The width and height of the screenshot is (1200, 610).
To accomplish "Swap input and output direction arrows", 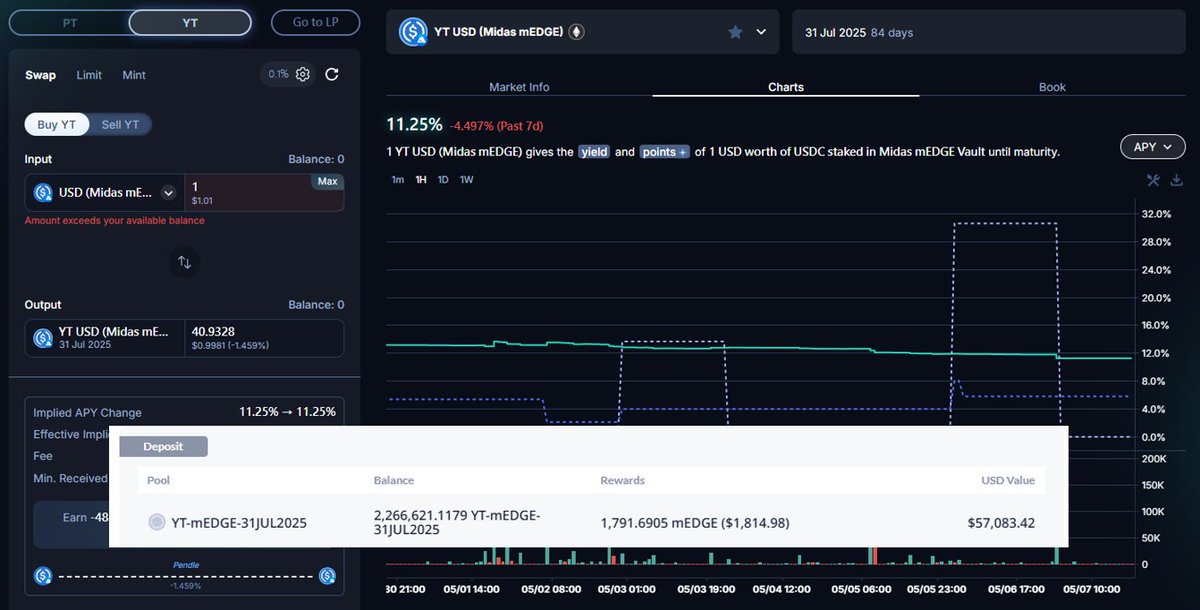I will 184,262.
